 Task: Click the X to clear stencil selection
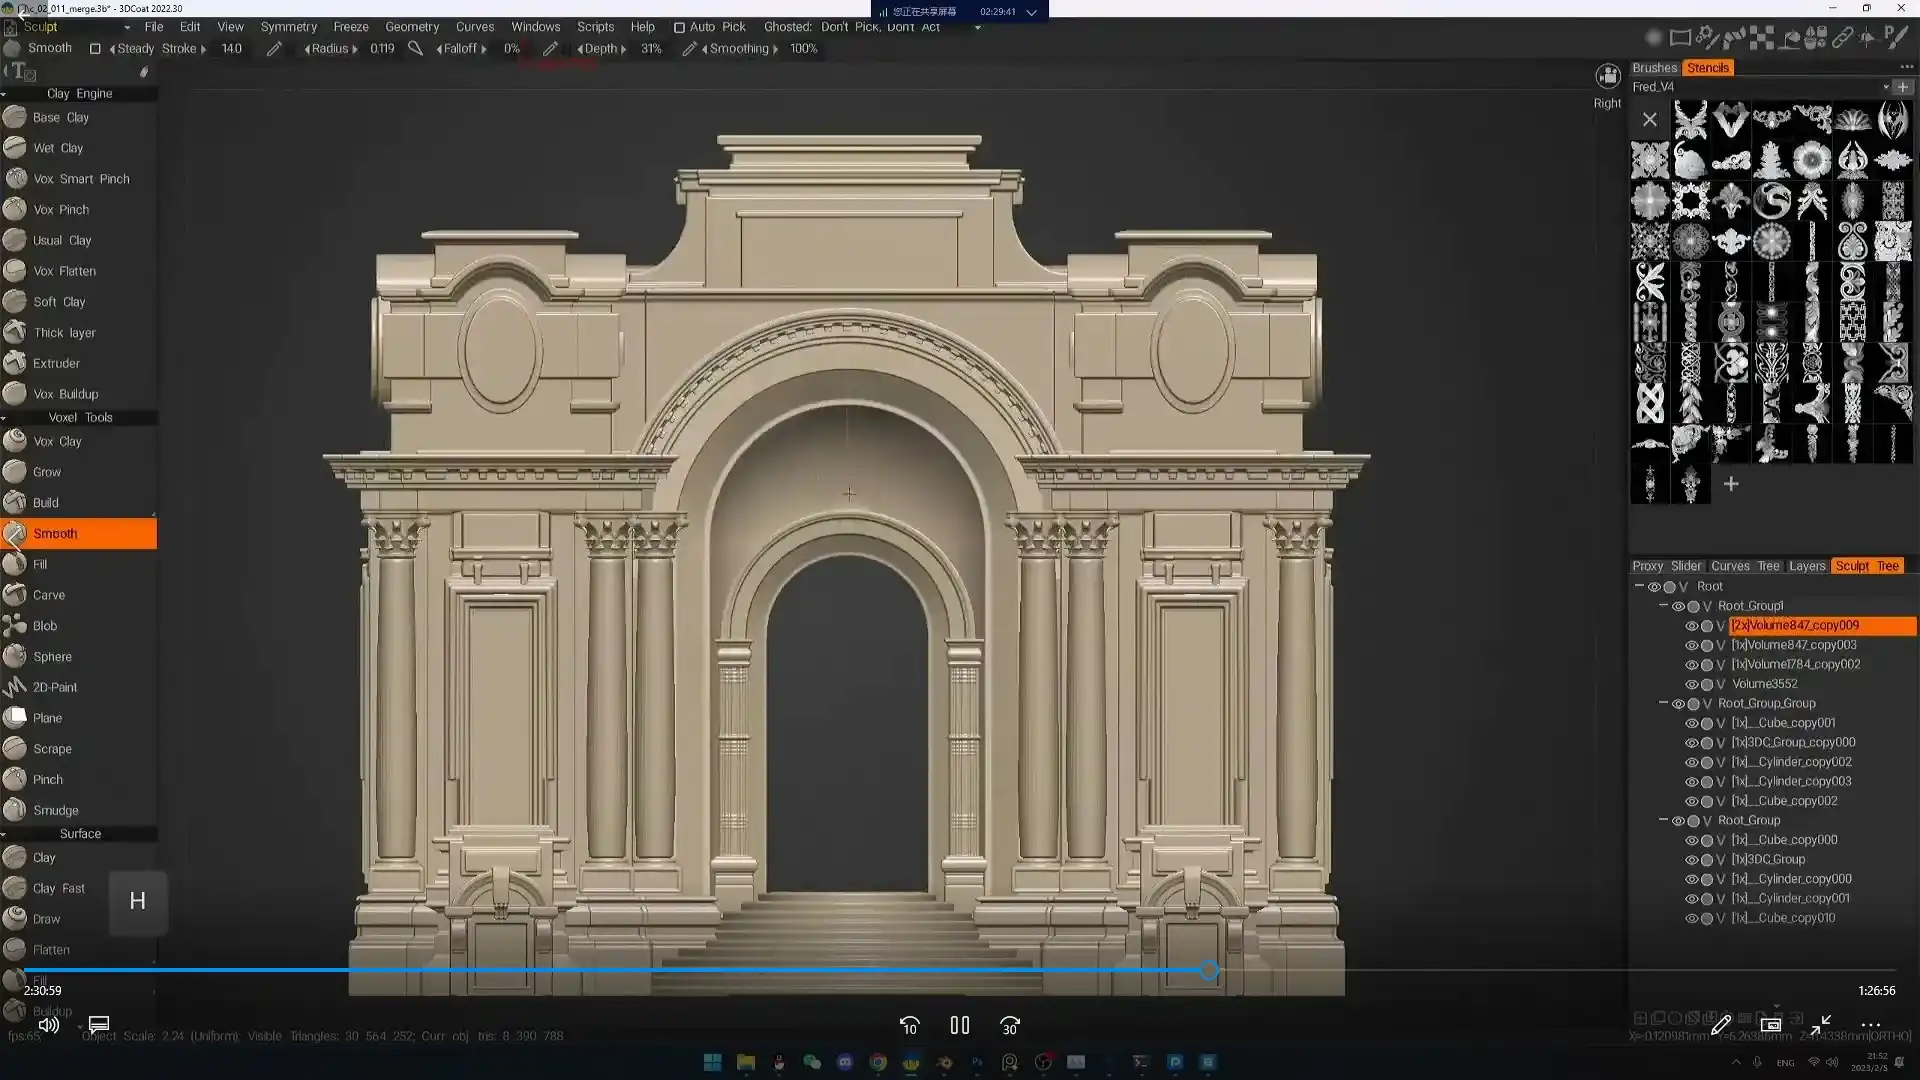1650,120
